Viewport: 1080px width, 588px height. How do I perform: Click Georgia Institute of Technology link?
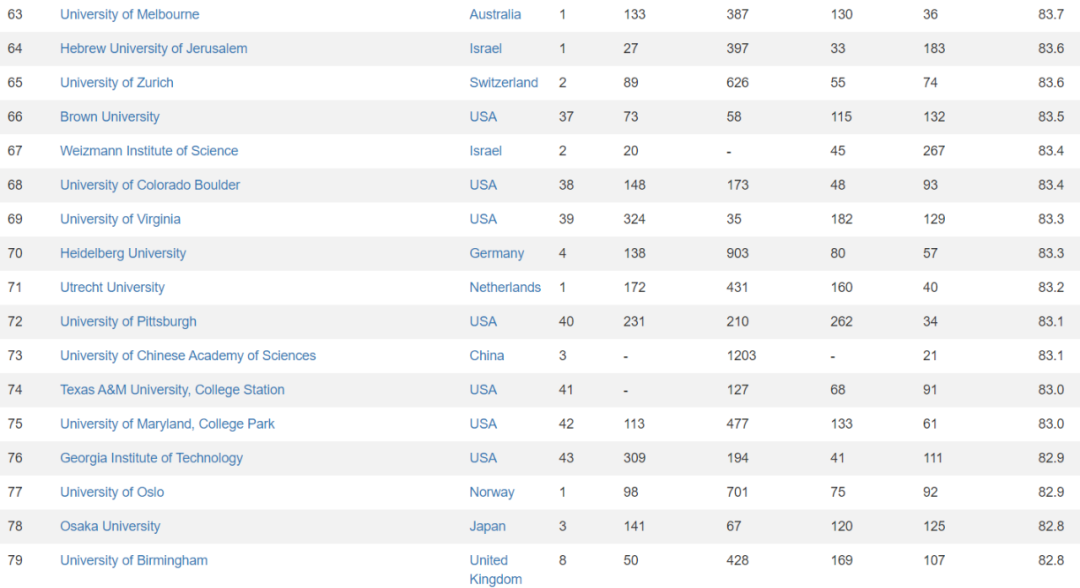(152, 458)
